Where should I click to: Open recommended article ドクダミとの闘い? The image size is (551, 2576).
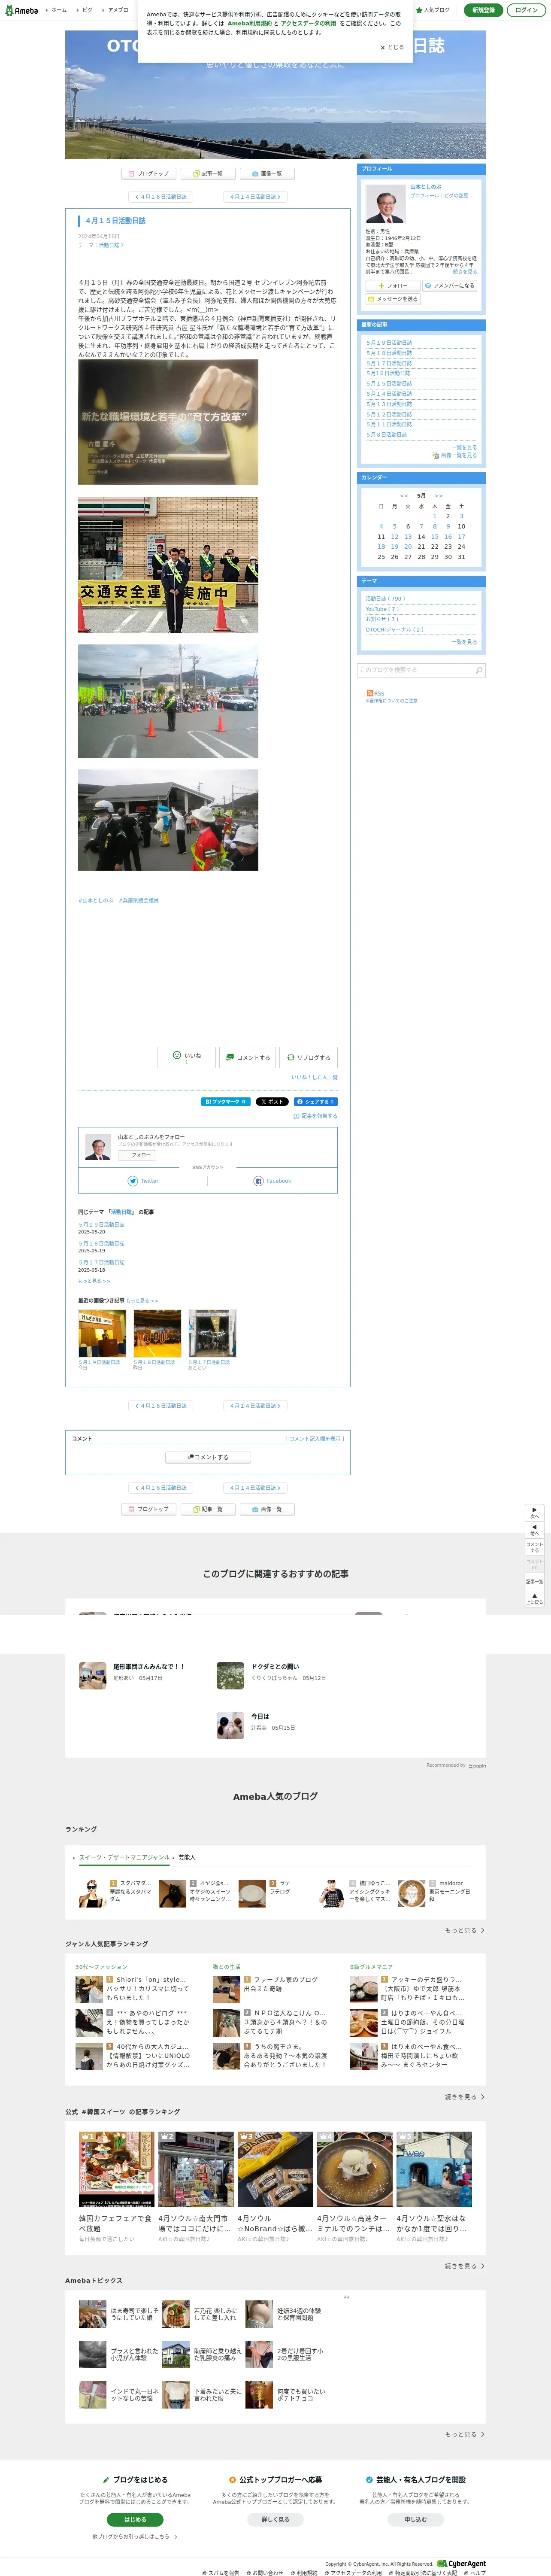coord(275,1667)
